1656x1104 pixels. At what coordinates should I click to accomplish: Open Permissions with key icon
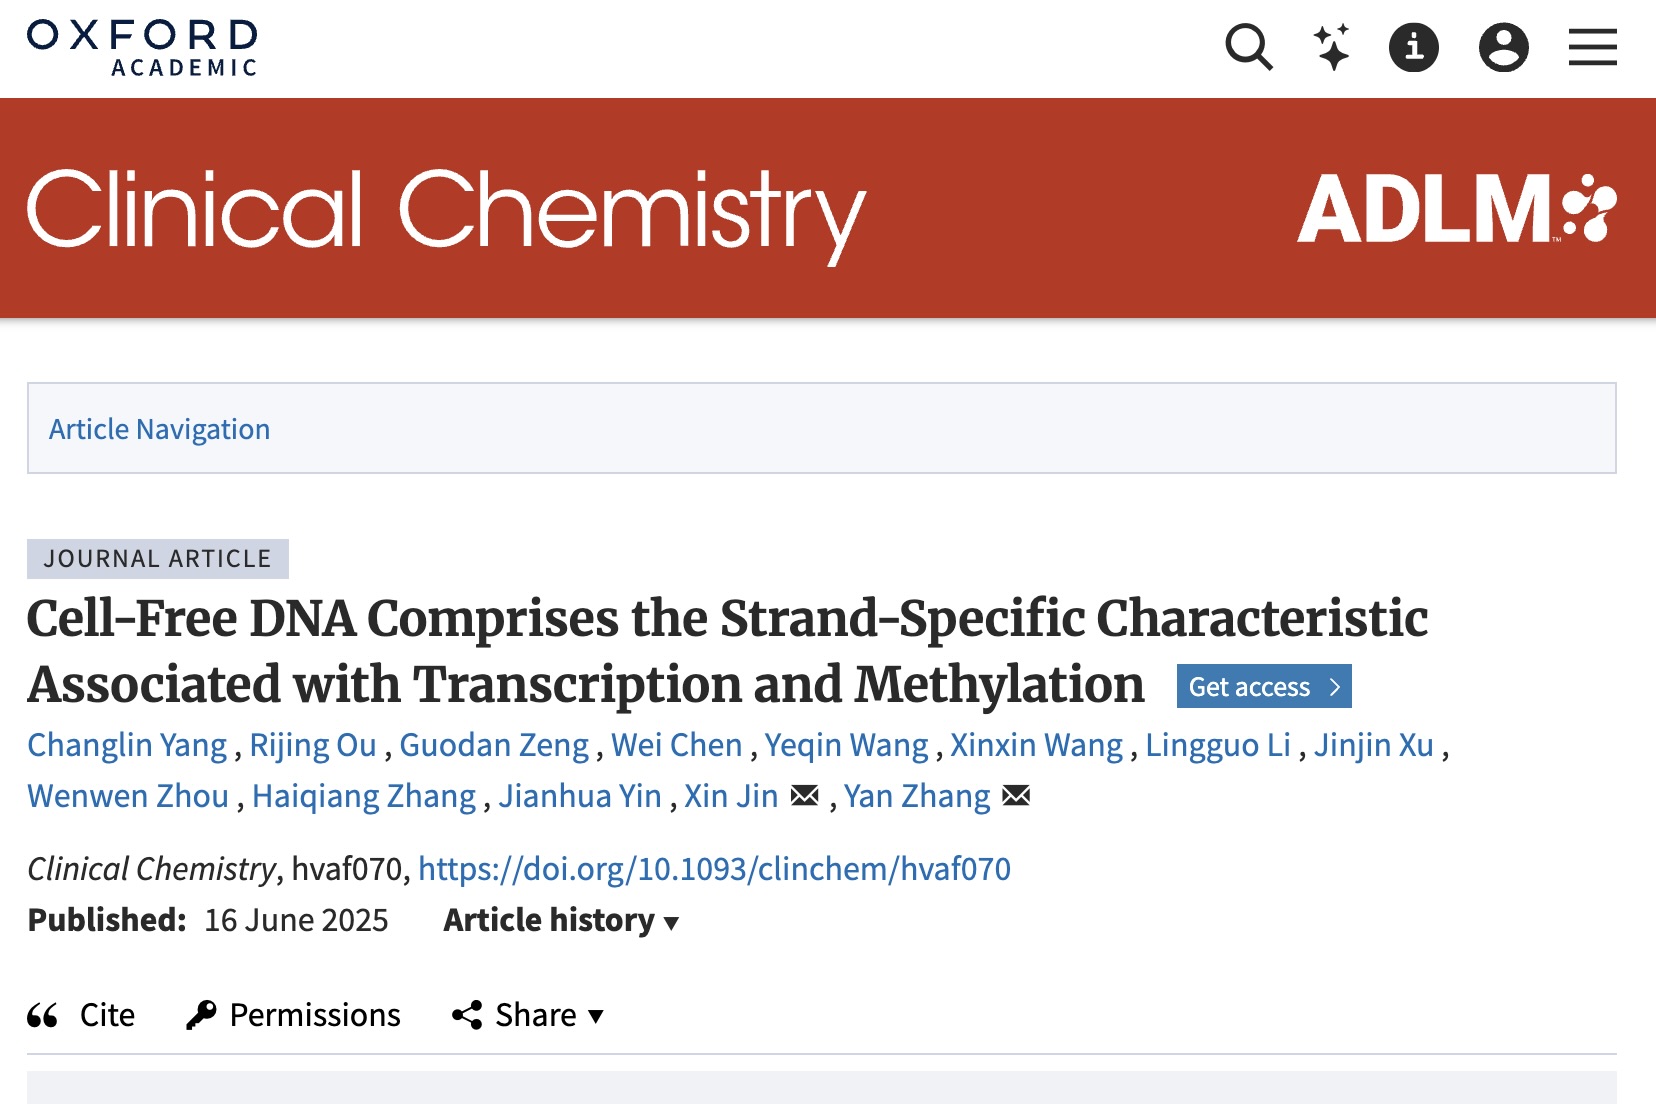point(294,1015)
